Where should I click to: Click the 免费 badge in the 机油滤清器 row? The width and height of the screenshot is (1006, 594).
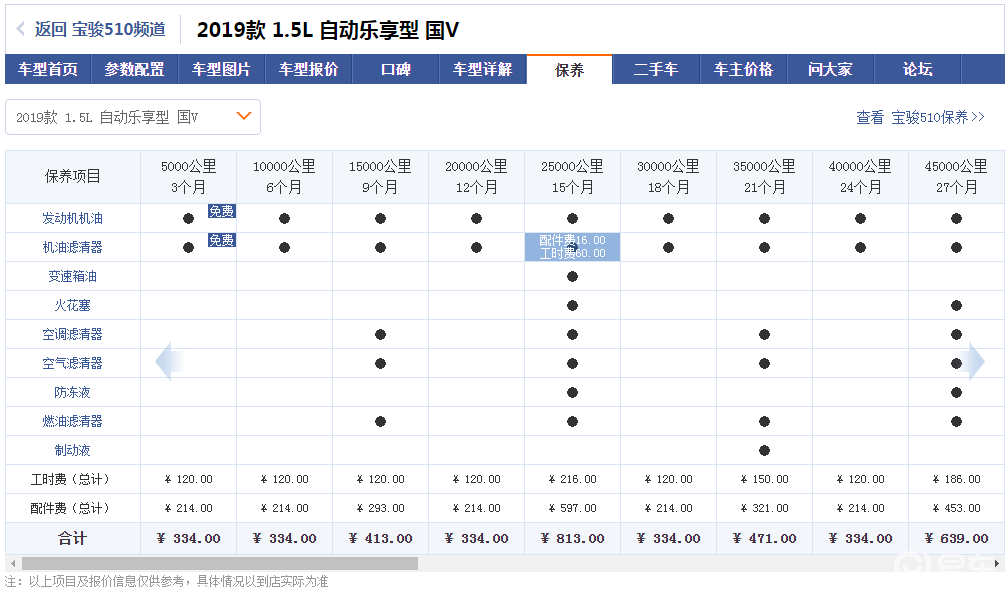click(221, 240)
